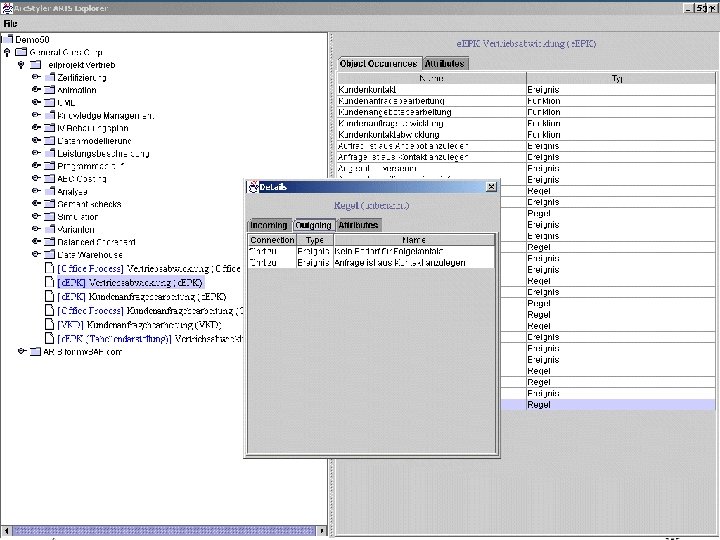The height and width of the screenshot is (540, 720).
Task: Click the Animation folder icon
Action: tap(50, 90)
